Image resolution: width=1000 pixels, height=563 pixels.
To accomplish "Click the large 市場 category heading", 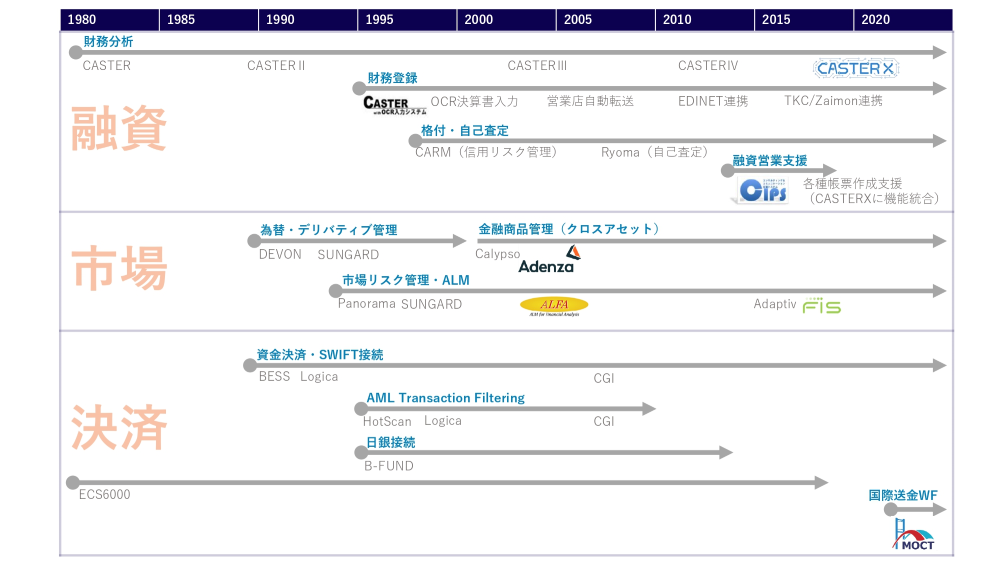I will 119,269.
